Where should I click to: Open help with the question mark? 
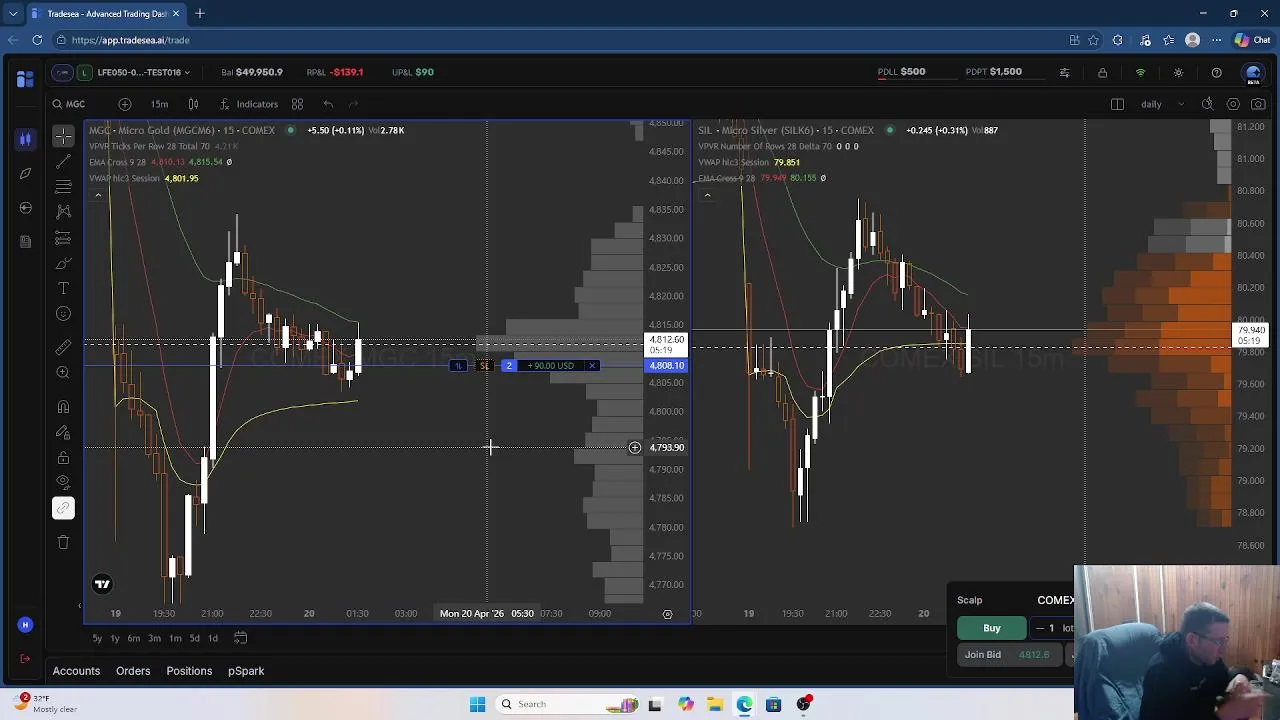tap(1216, 72)
